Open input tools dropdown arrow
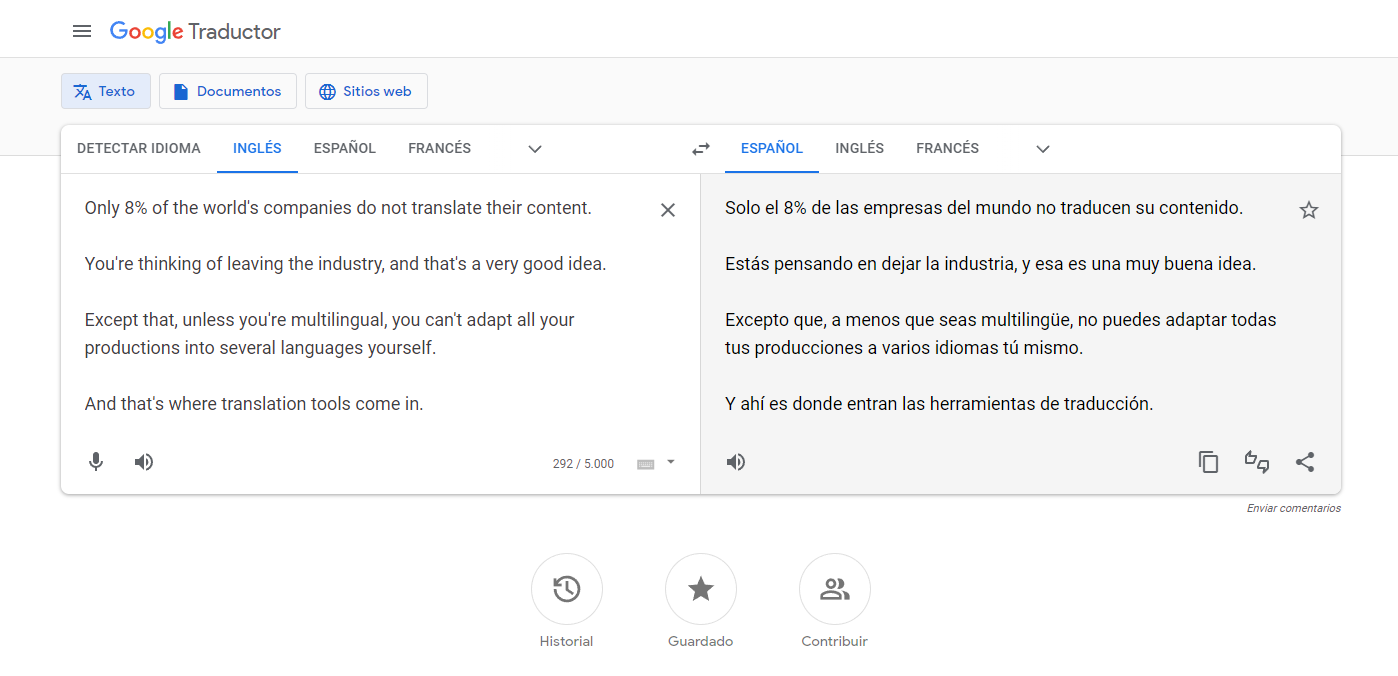Screen dimensions: 1398x676 coord(671,462)
